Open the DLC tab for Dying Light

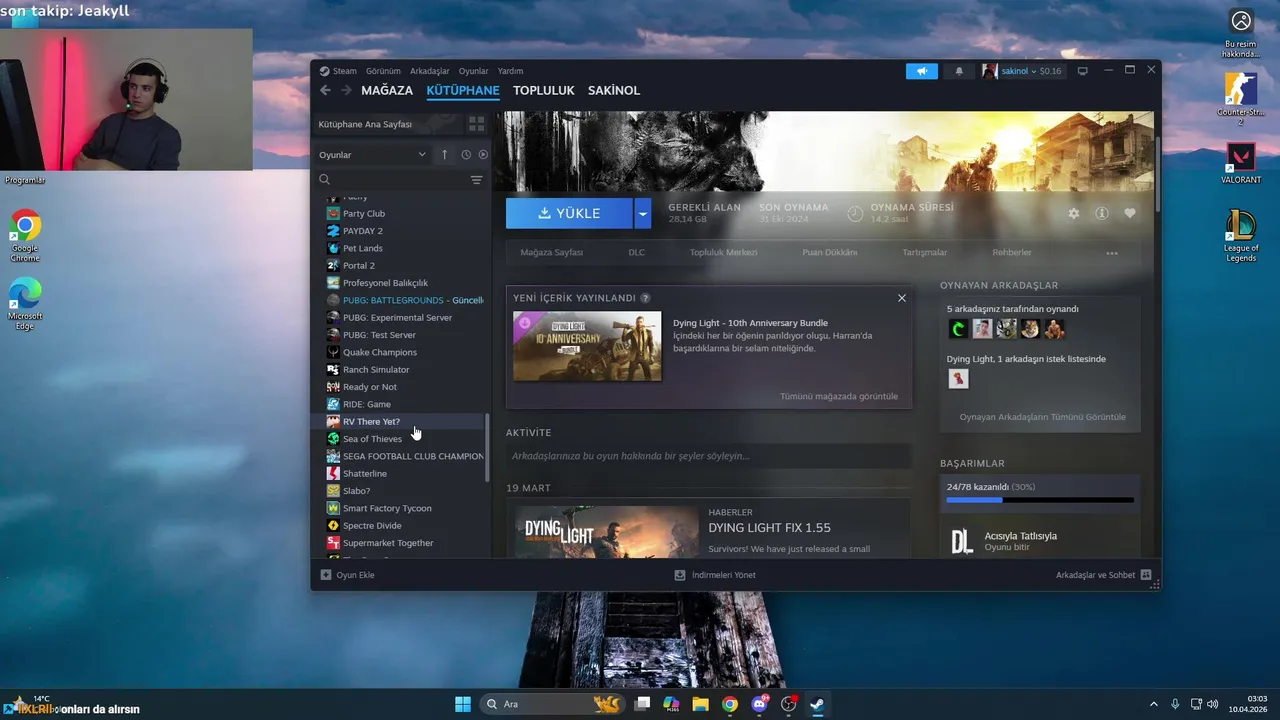point(636,253)
